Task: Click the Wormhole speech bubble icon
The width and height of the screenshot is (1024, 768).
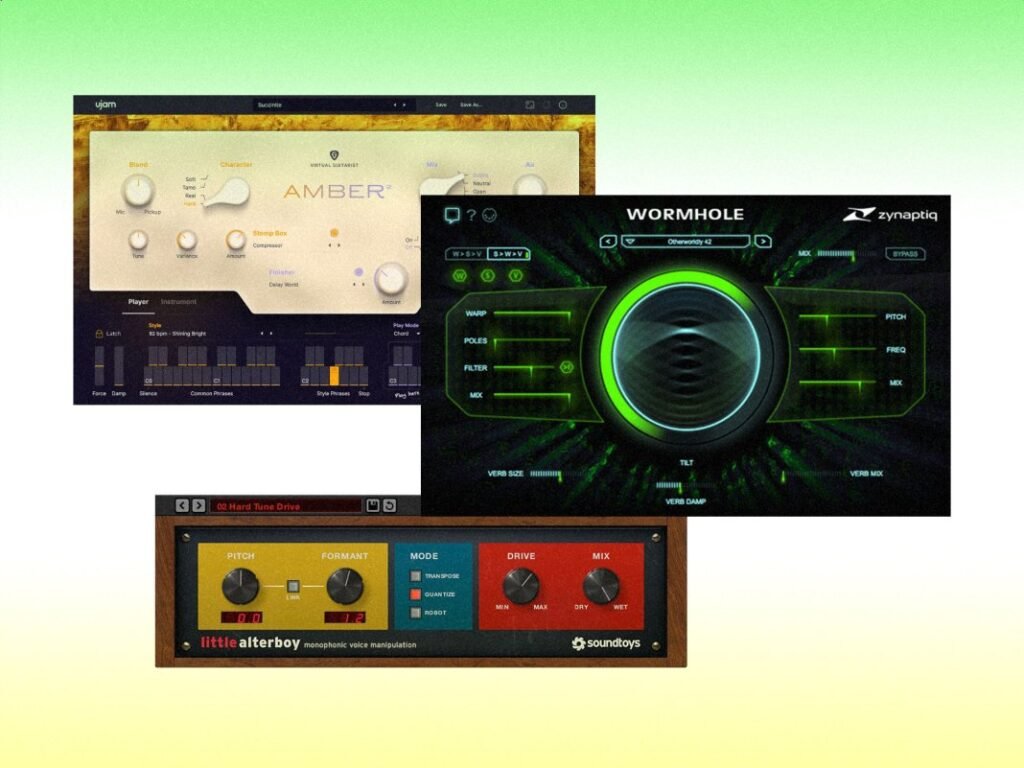Action: 452,215
